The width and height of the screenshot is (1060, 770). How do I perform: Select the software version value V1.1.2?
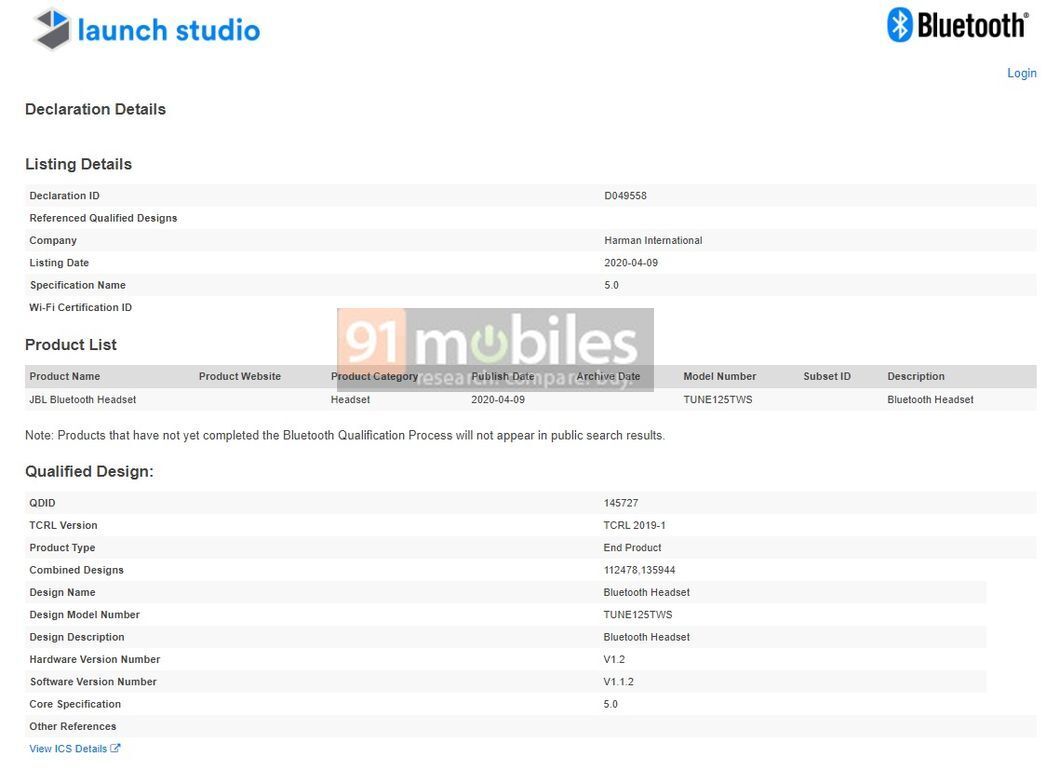click(619, 682)
